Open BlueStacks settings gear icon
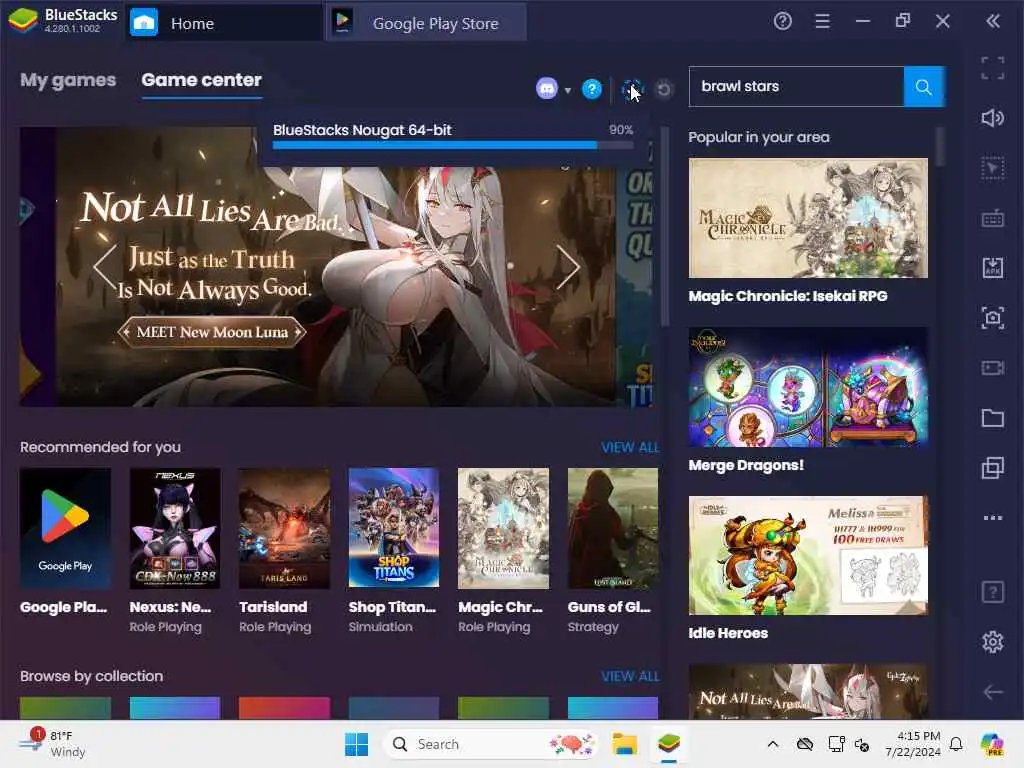The height and width of the screenshot is (768, 1024). coord(993,642)
